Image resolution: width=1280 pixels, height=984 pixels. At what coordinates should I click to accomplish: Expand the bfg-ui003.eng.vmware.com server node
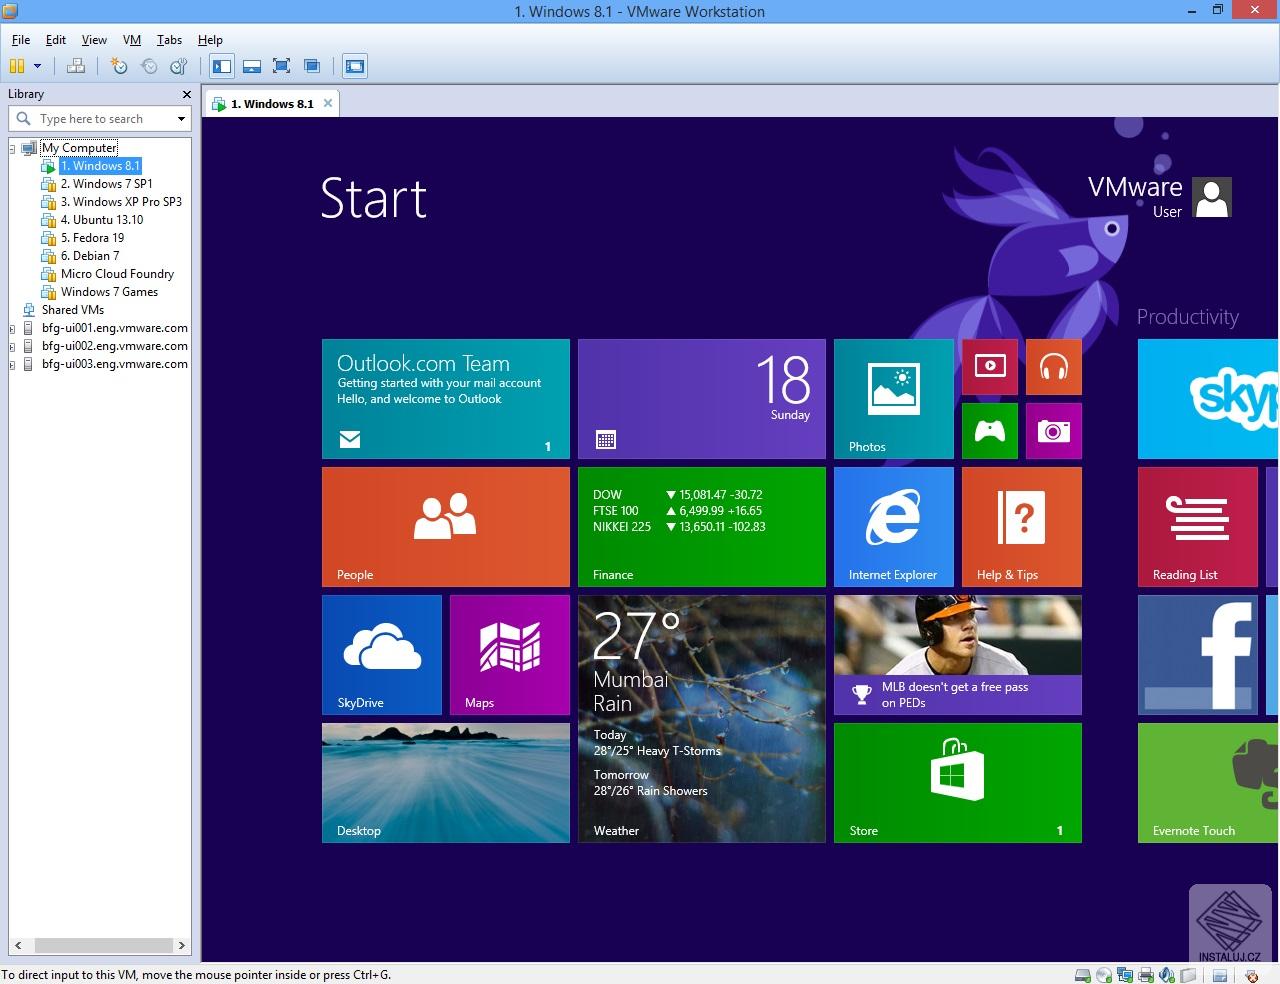[x=12, y=364]
